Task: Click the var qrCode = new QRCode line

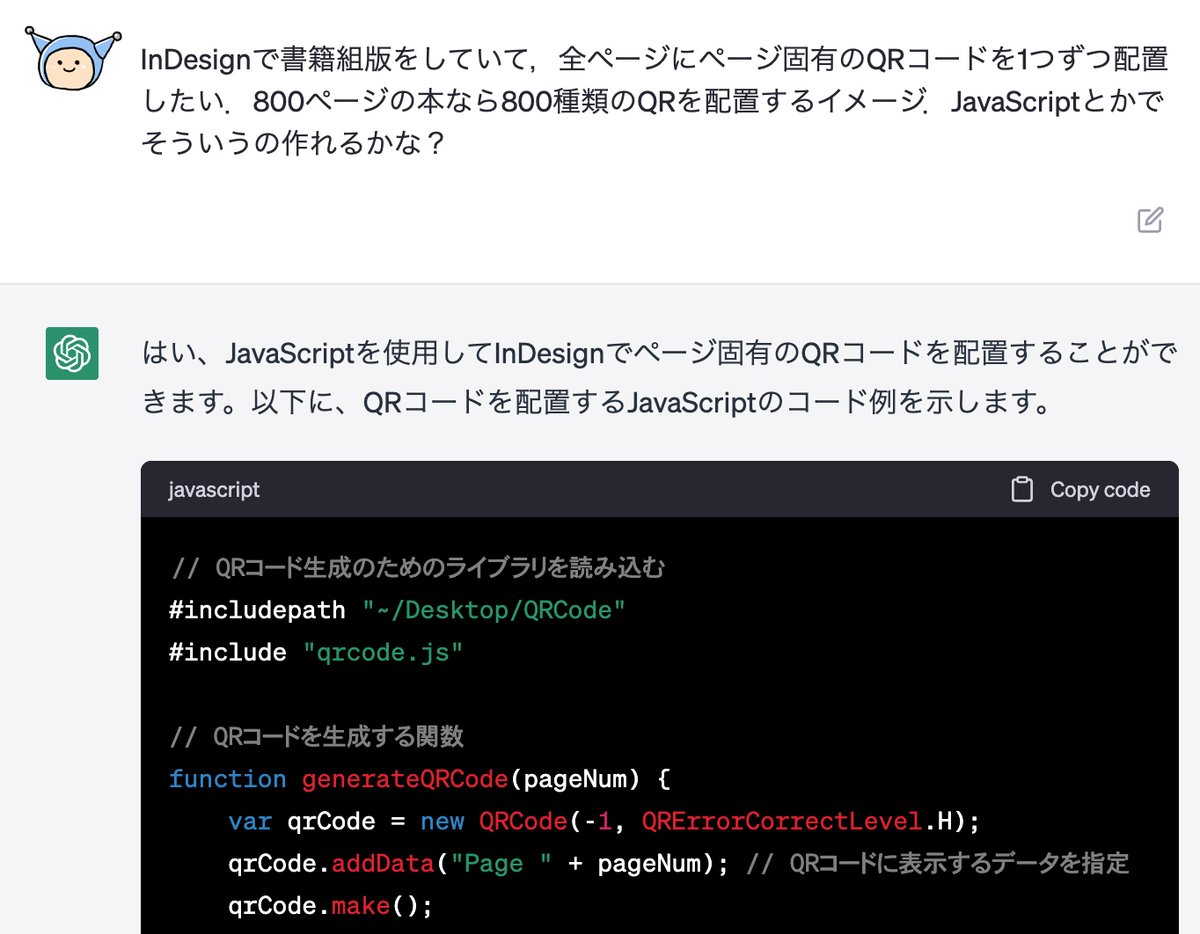Action: click(604, 821)
